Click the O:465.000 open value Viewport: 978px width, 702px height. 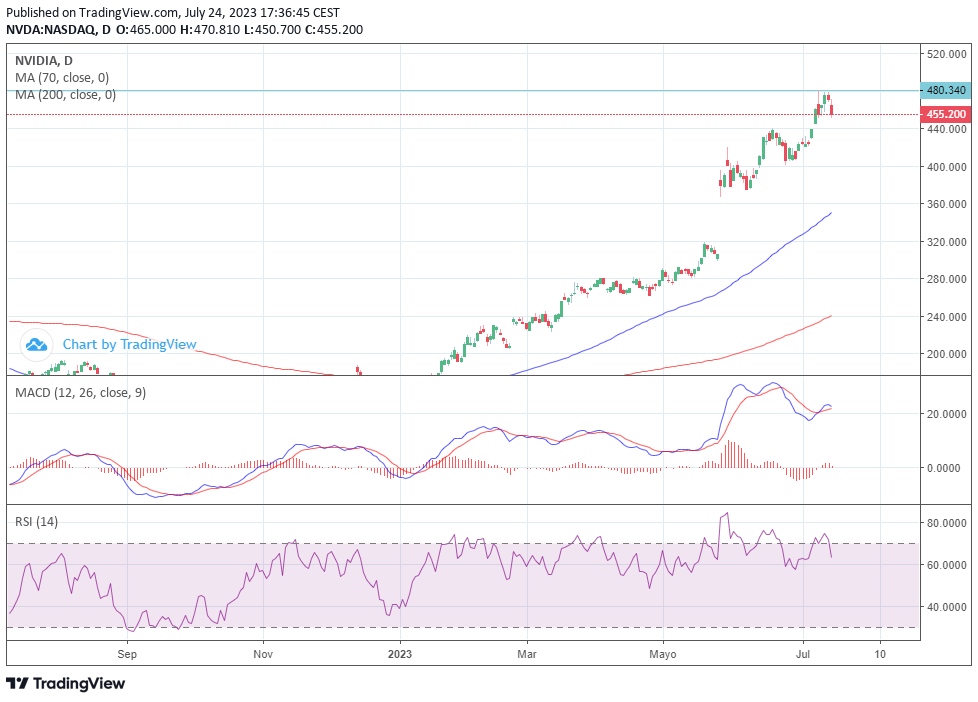(146, 29)
